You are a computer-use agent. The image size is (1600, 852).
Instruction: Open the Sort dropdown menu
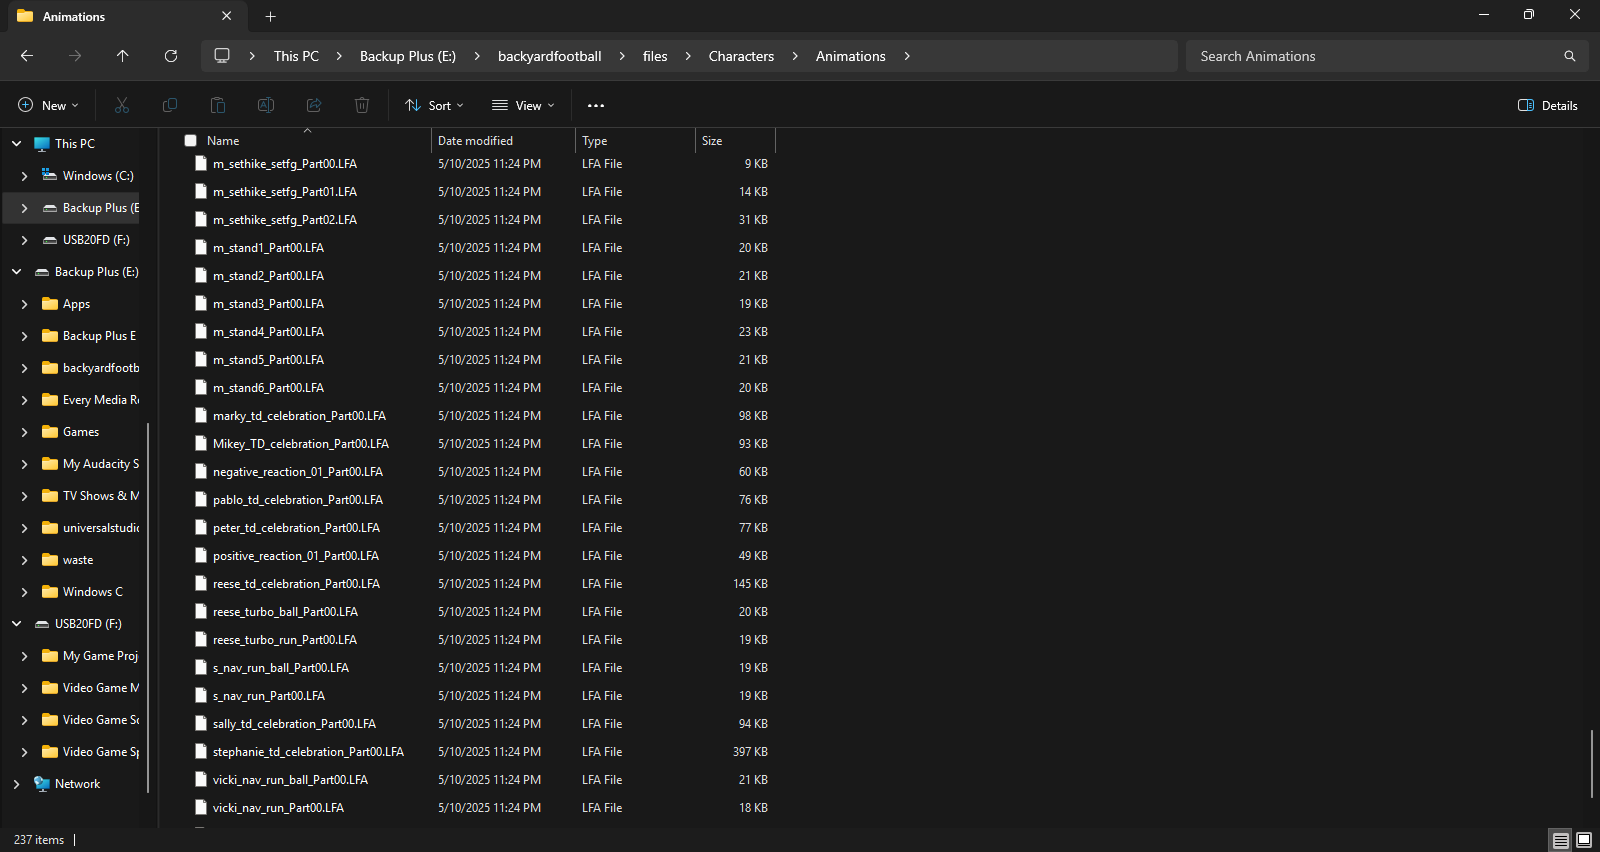click(x=434, y=105)
